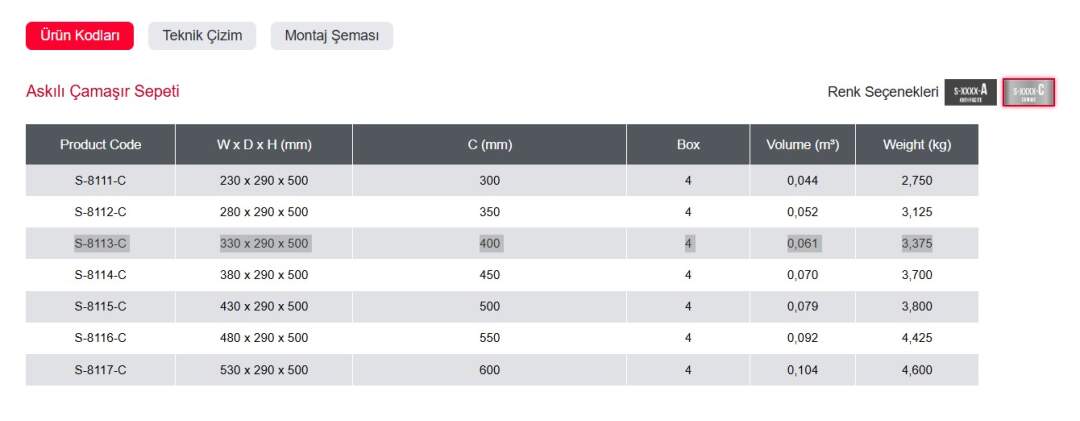Select product code S-8115-C
The image size is (1080, 421).
(x=100, y=307)
